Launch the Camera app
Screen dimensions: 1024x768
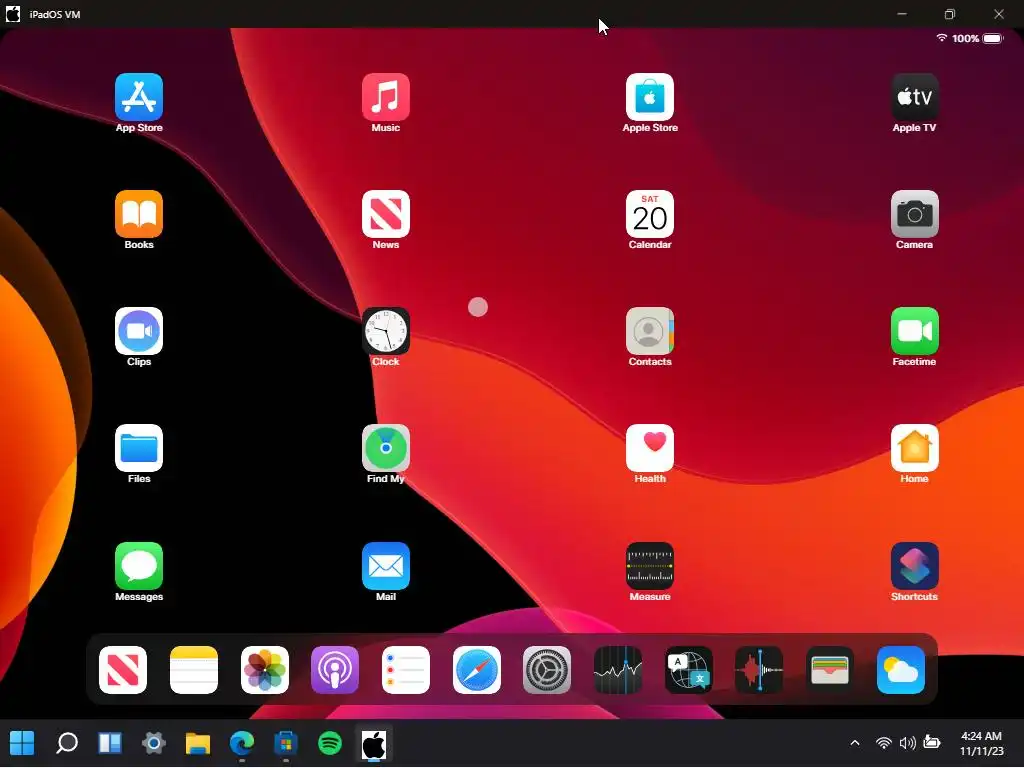click(914, 214)
